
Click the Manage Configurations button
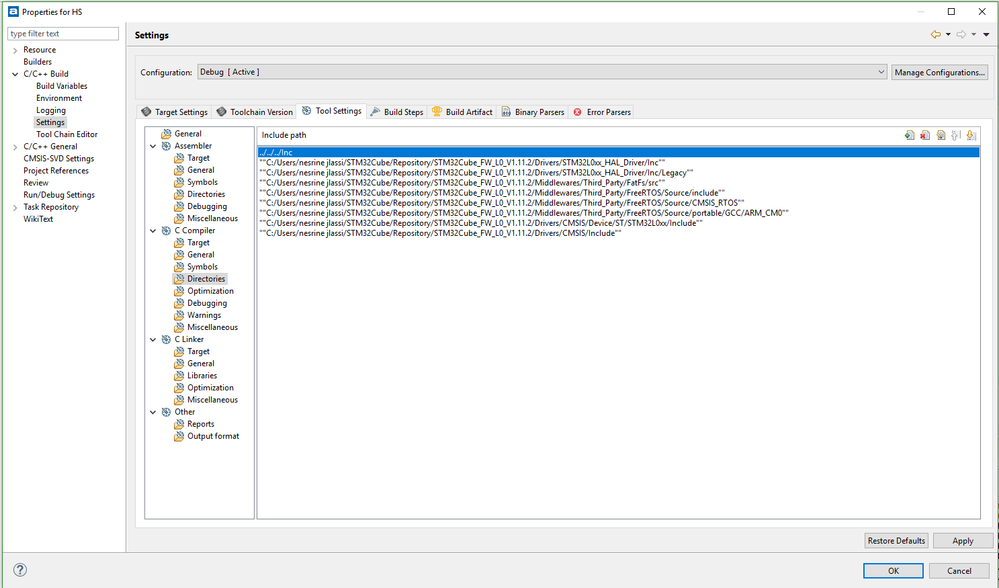(940, 72)
